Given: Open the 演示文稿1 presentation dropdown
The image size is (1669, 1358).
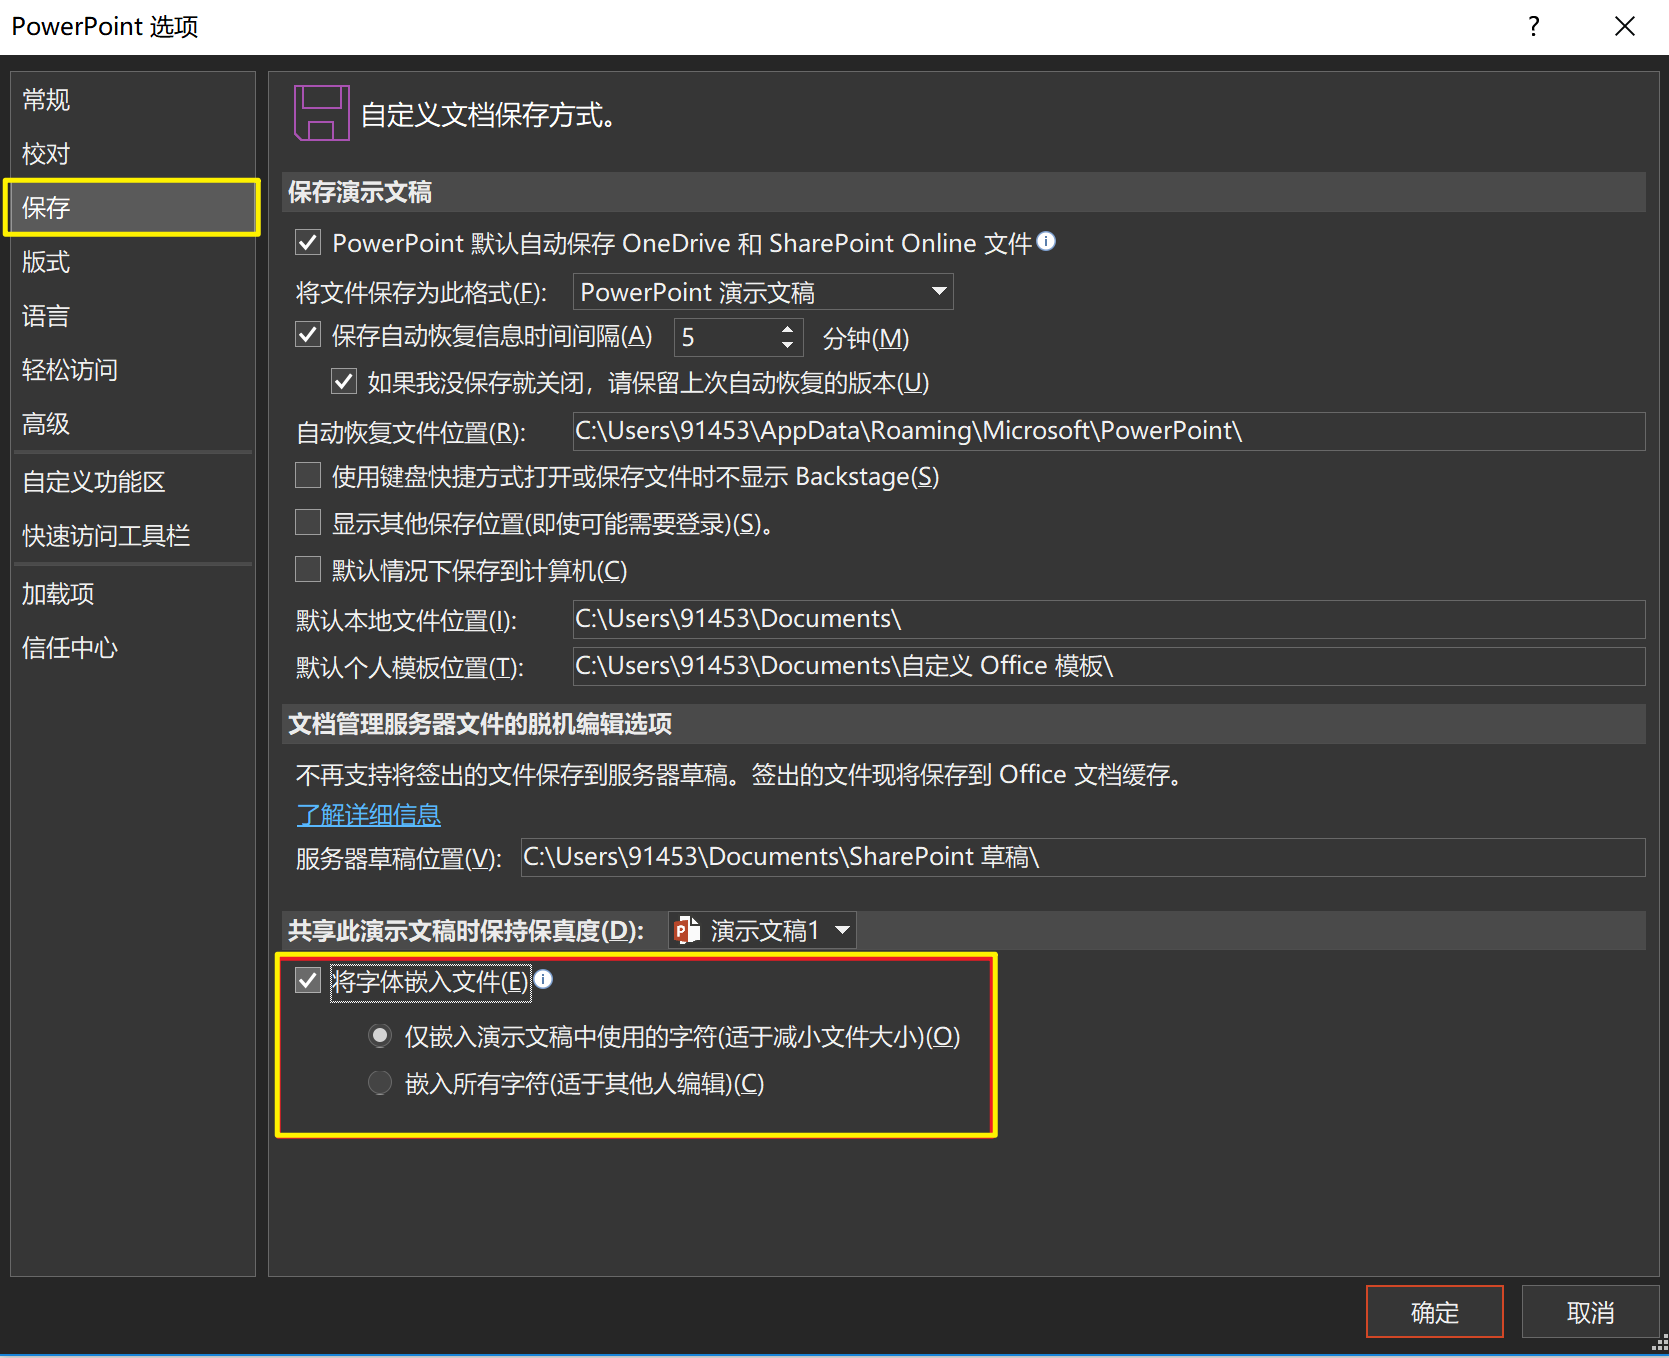Looking at the screenshot, I should (763, 931).
